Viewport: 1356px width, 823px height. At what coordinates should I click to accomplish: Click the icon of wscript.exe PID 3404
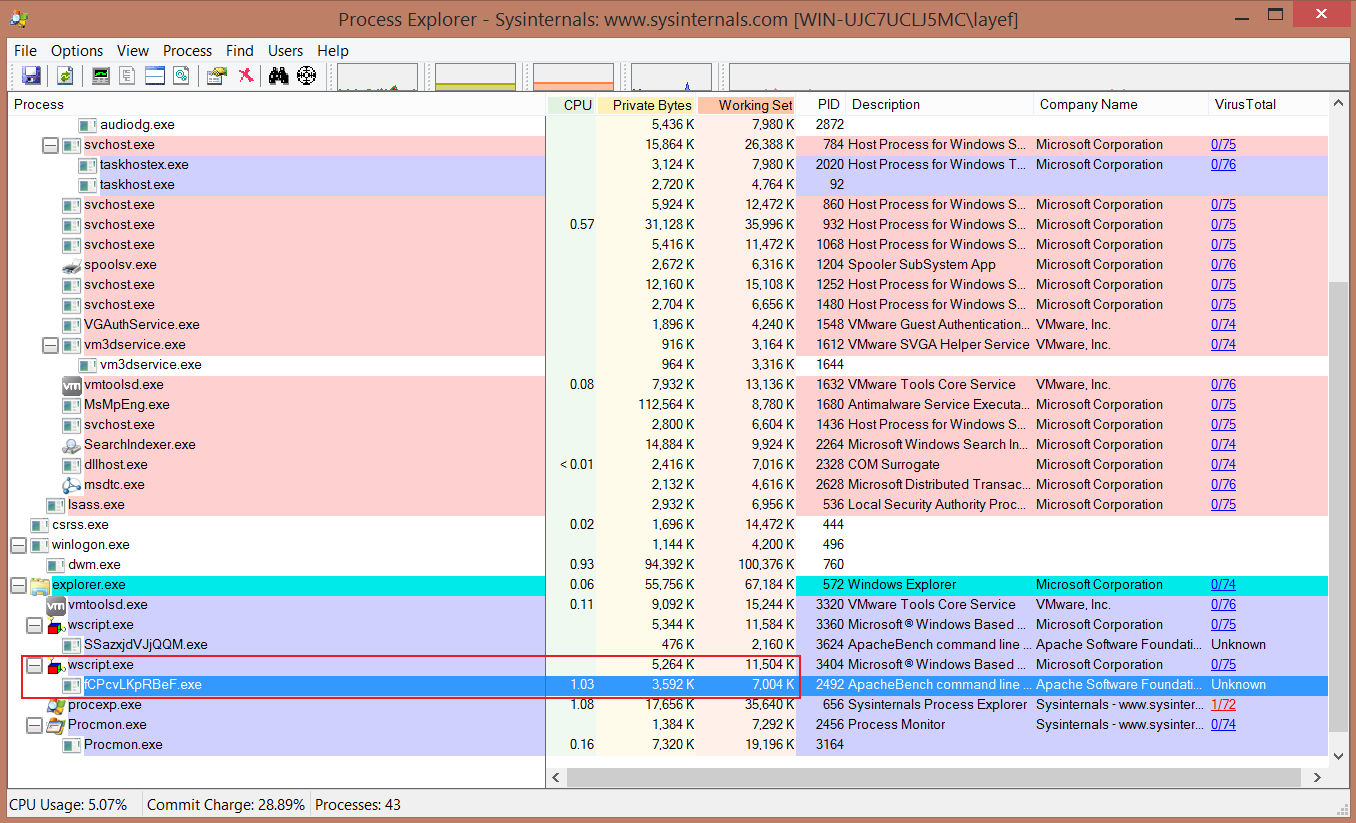point(55,665)
